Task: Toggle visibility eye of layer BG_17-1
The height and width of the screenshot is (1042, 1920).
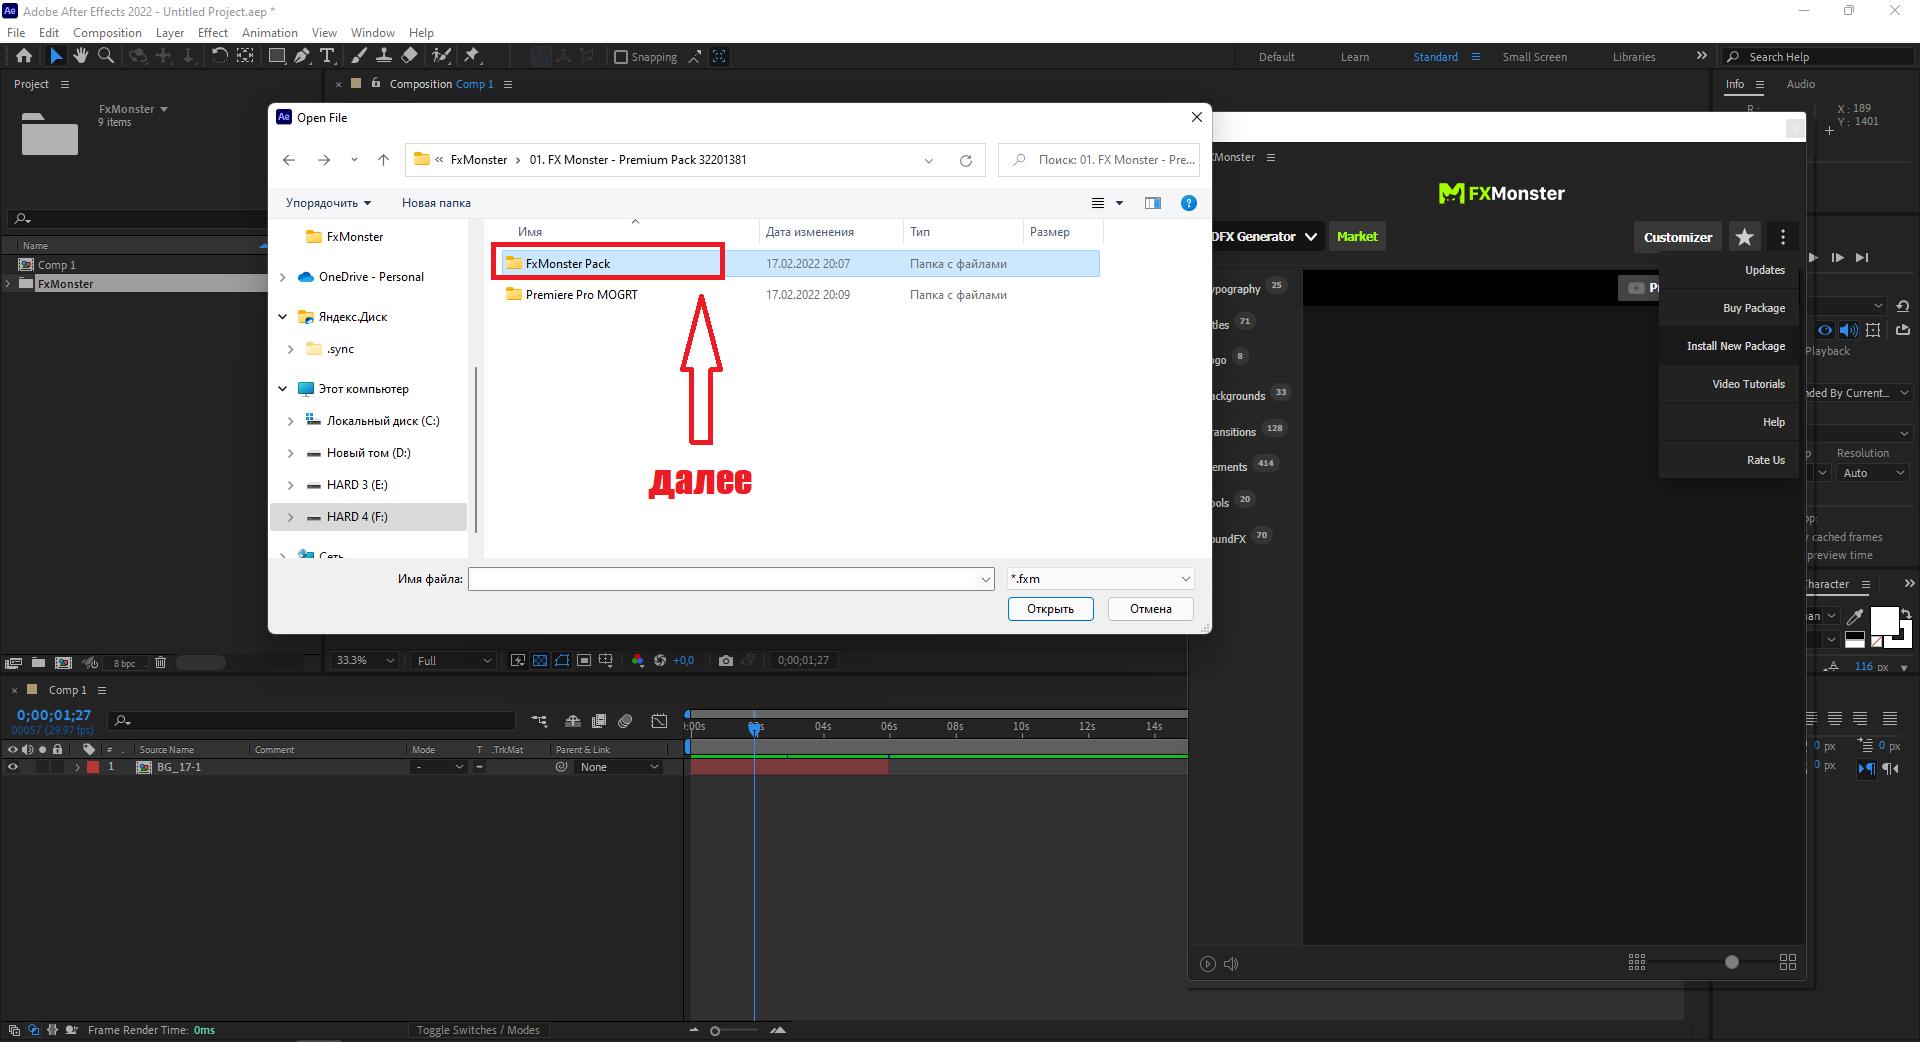Action: click(13, 767)
